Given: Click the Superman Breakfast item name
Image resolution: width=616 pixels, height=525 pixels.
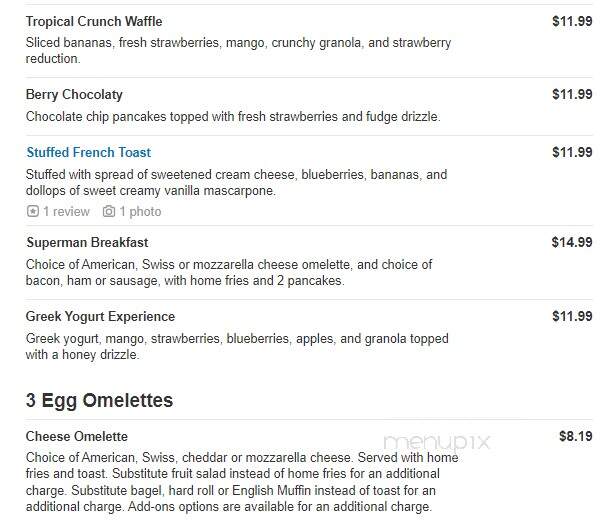Looking at the screenshot, I should click(87, 242).
